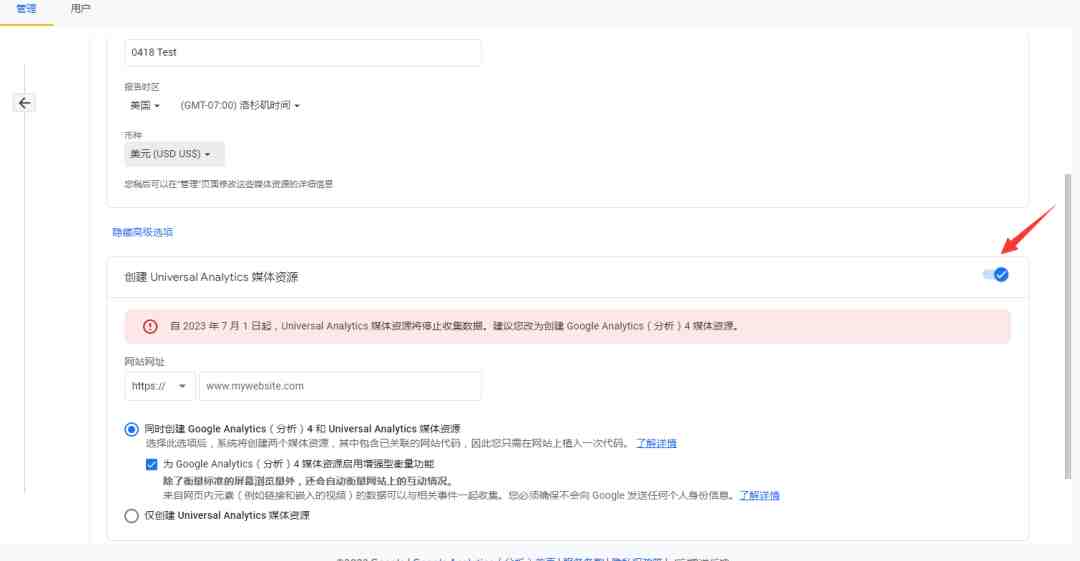Click the time zone dropdown caret arrow
Image resolution: width=1080 pixels, height=561 pixels.
coord(297,106)
